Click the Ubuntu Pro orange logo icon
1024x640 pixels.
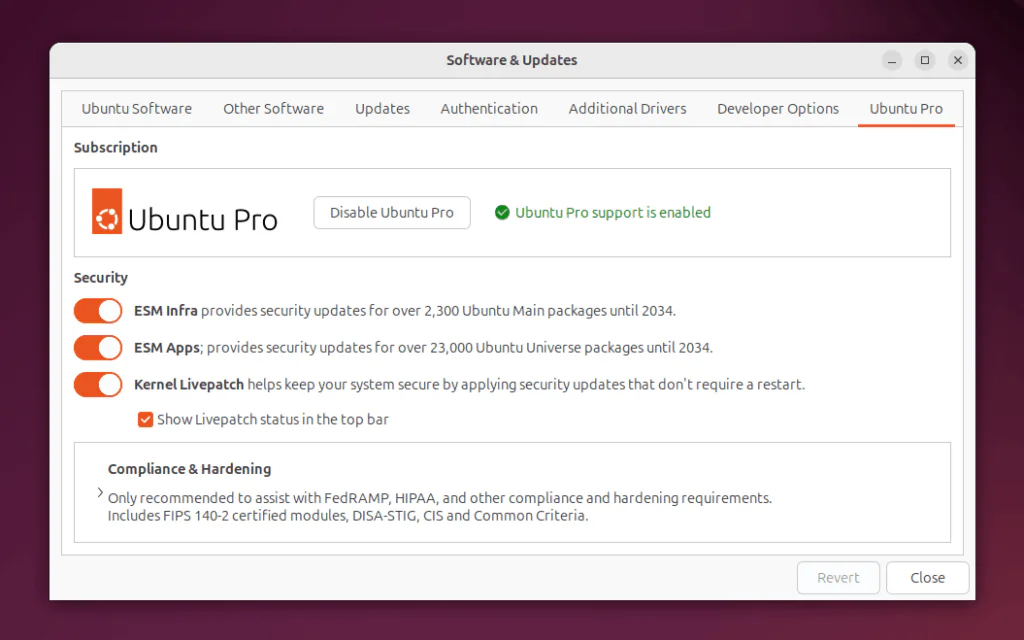pyautogui.click(x=105, y=212)
